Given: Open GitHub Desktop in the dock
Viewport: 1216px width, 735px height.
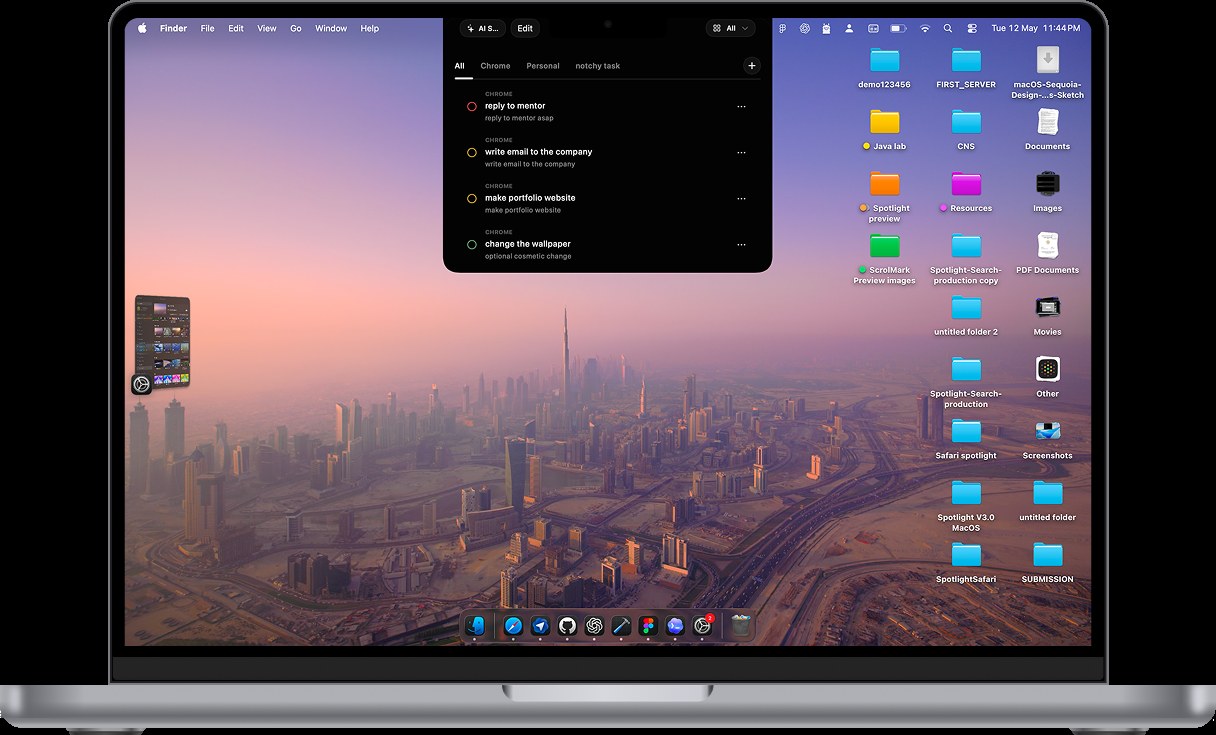Looking at the screenshot, I should pyautogui.click(x=567, y=626).
